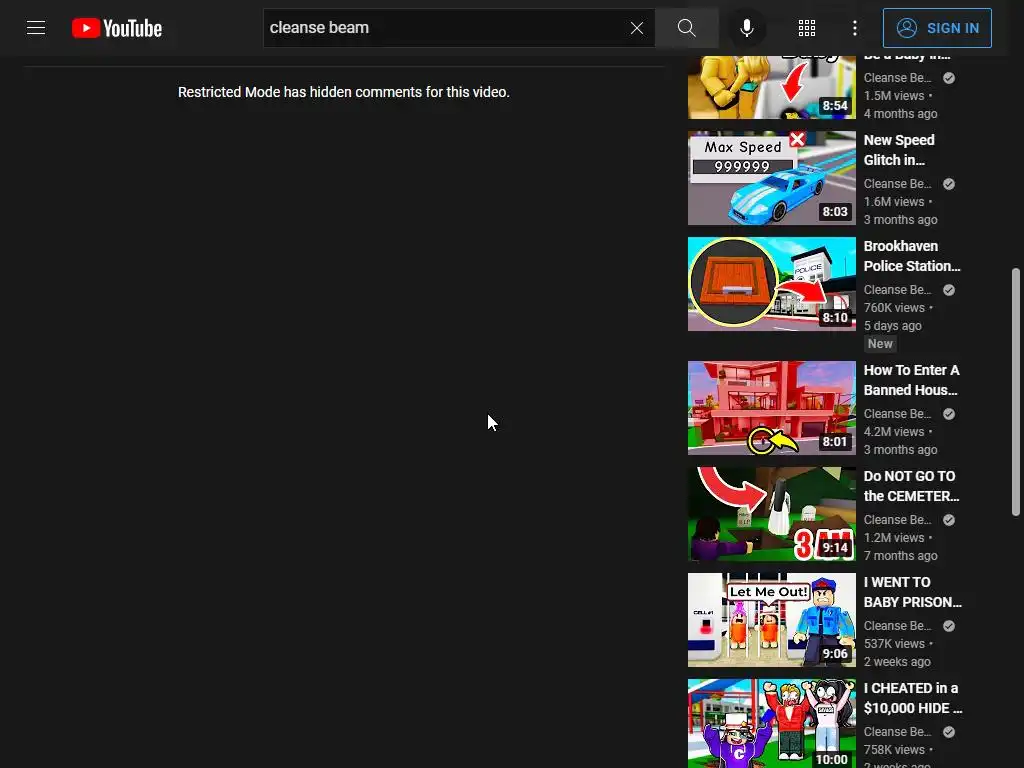Click verified badge on Banned House video
Viewport: 1024px width, 768px height.
[949, 414]
